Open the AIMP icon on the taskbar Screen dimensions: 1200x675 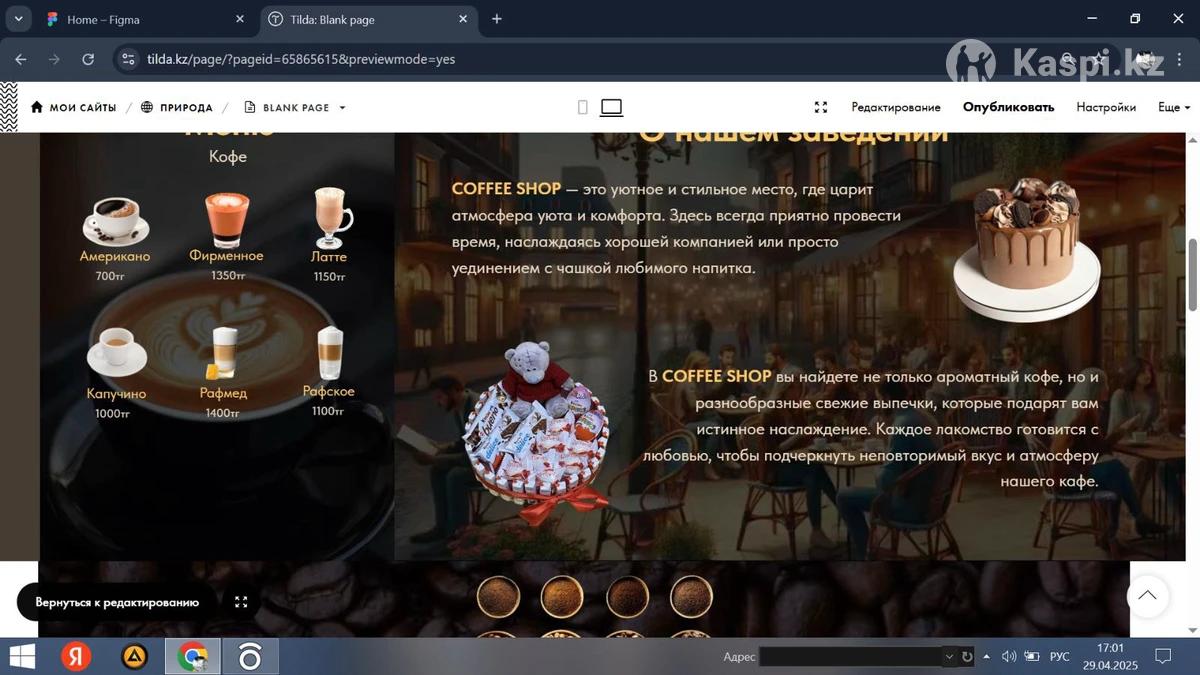(134, 656)
